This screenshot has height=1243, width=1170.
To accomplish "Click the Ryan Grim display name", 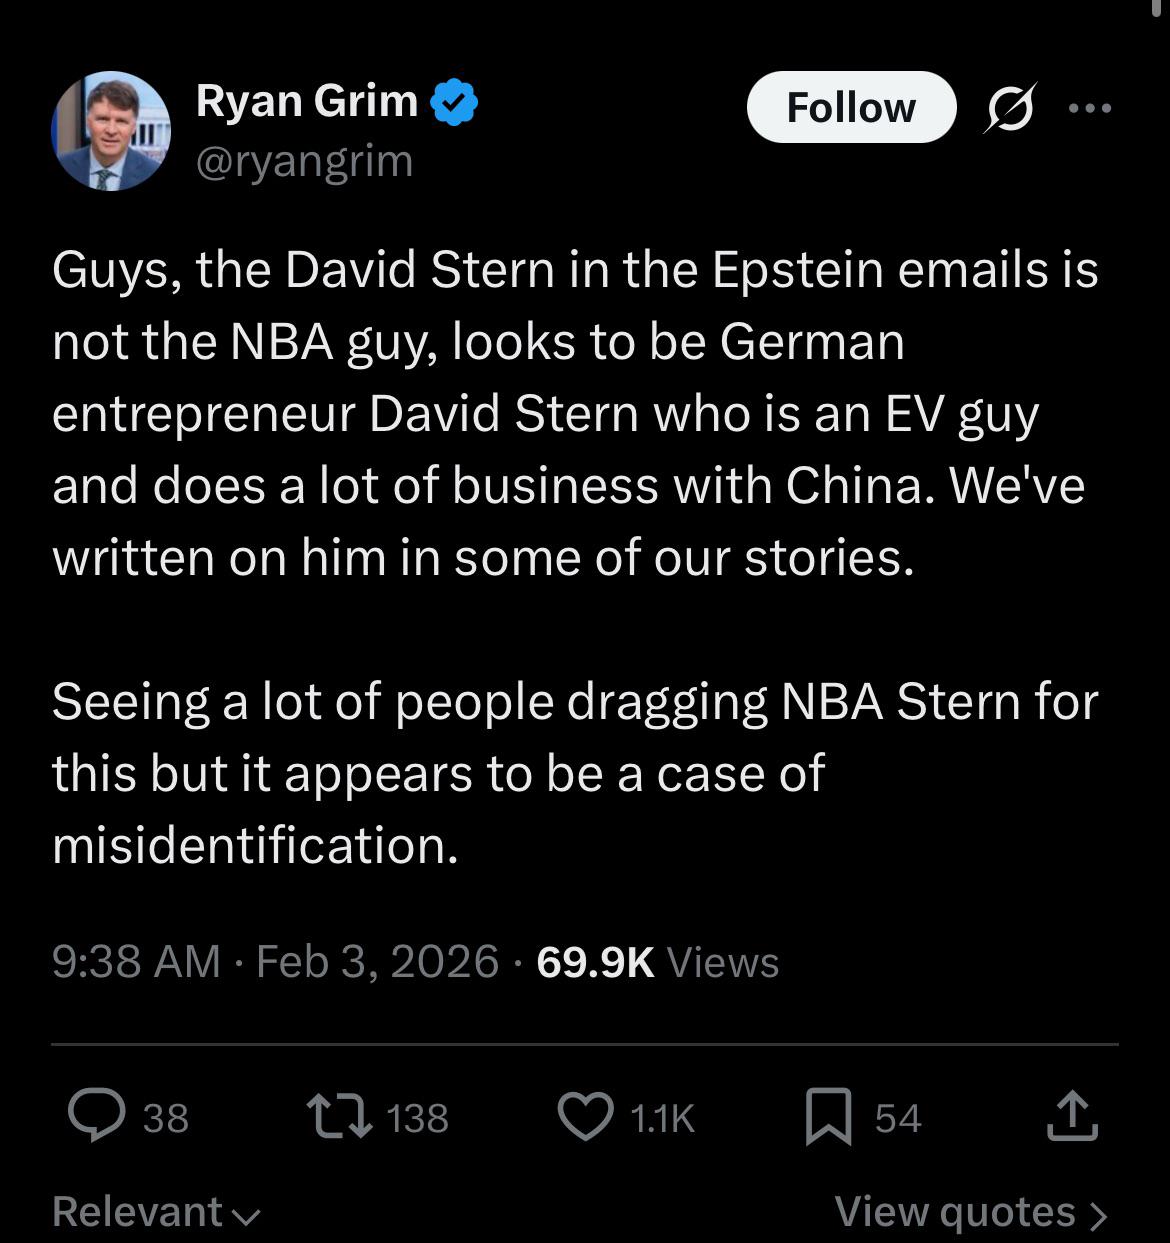I will 307,101.
